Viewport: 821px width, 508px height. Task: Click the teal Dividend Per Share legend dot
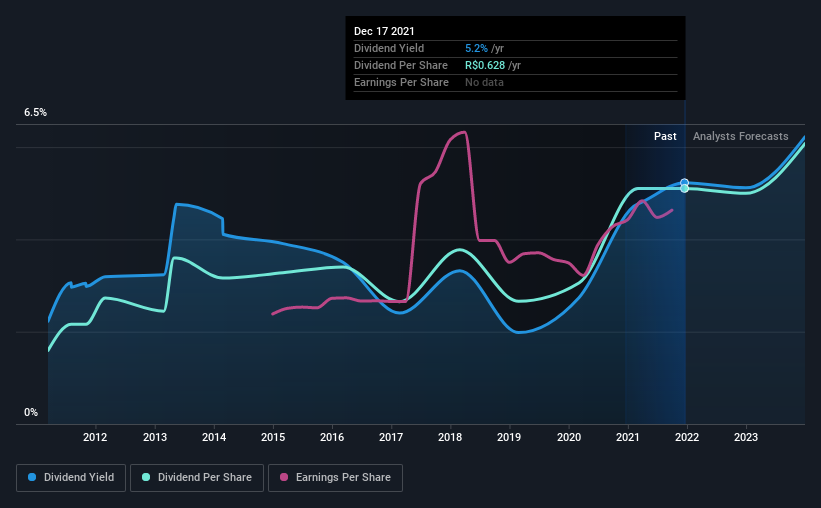pos(146,477)
